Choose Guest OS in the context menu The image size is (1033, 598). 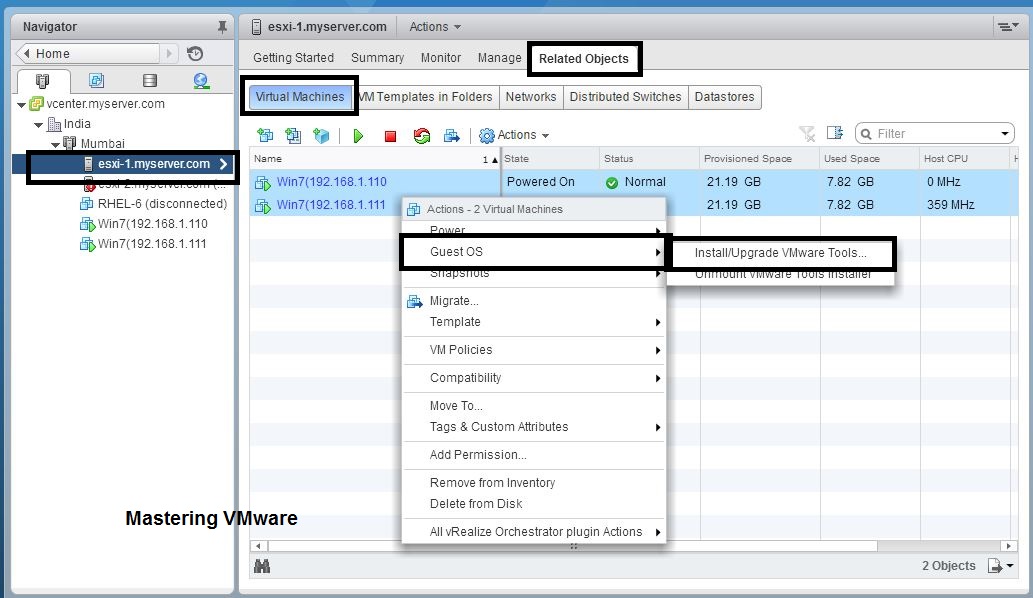click(534, 252)
